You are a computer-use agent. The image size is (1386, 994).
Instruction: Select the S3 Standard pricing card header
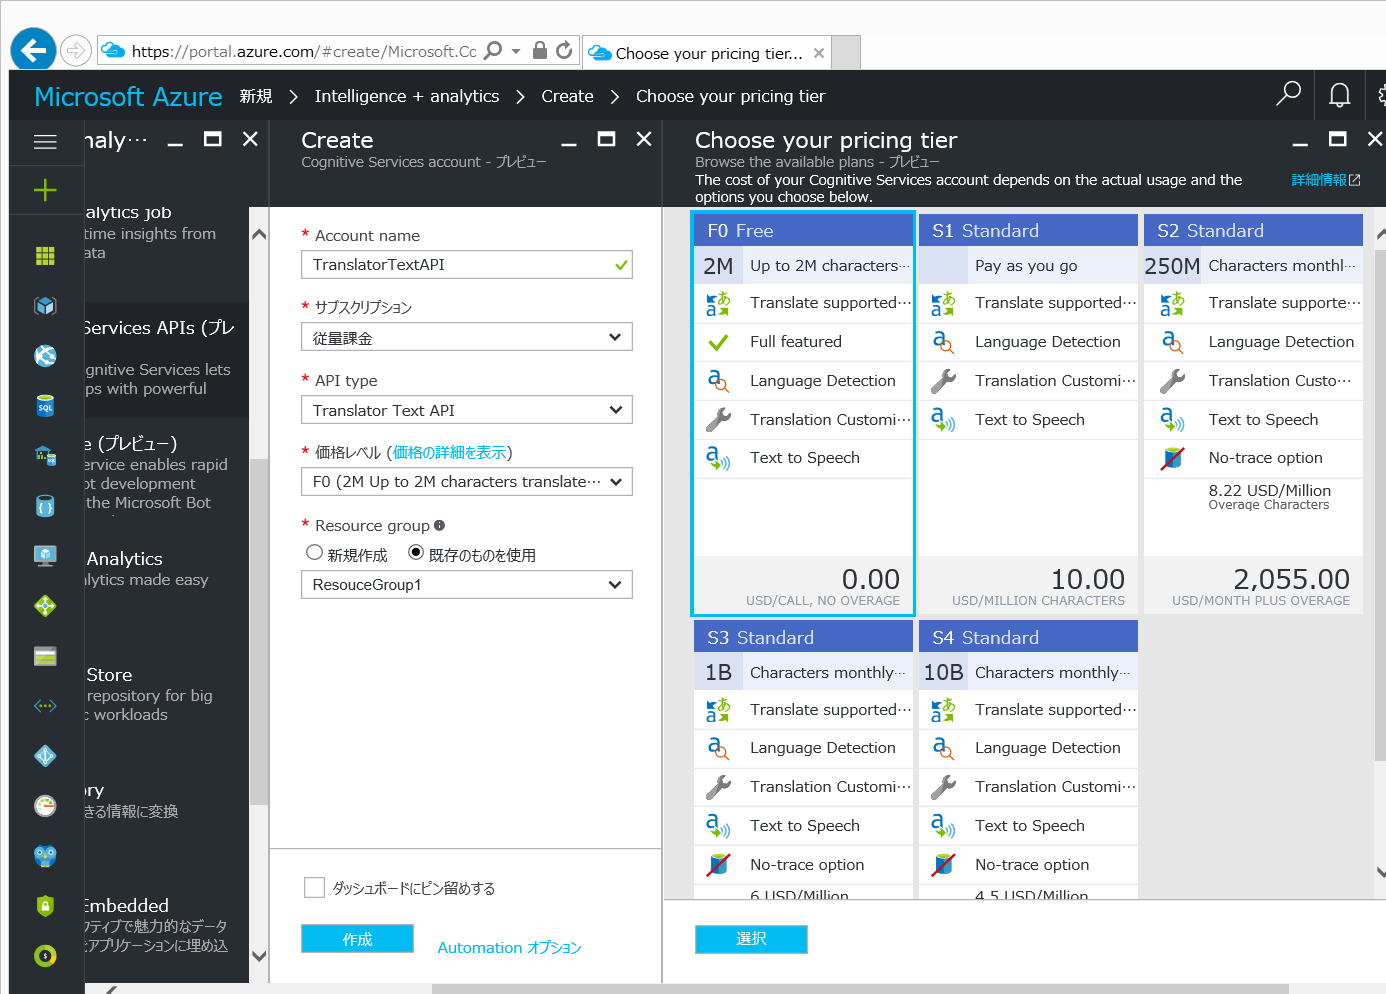[x=803, y=637]
